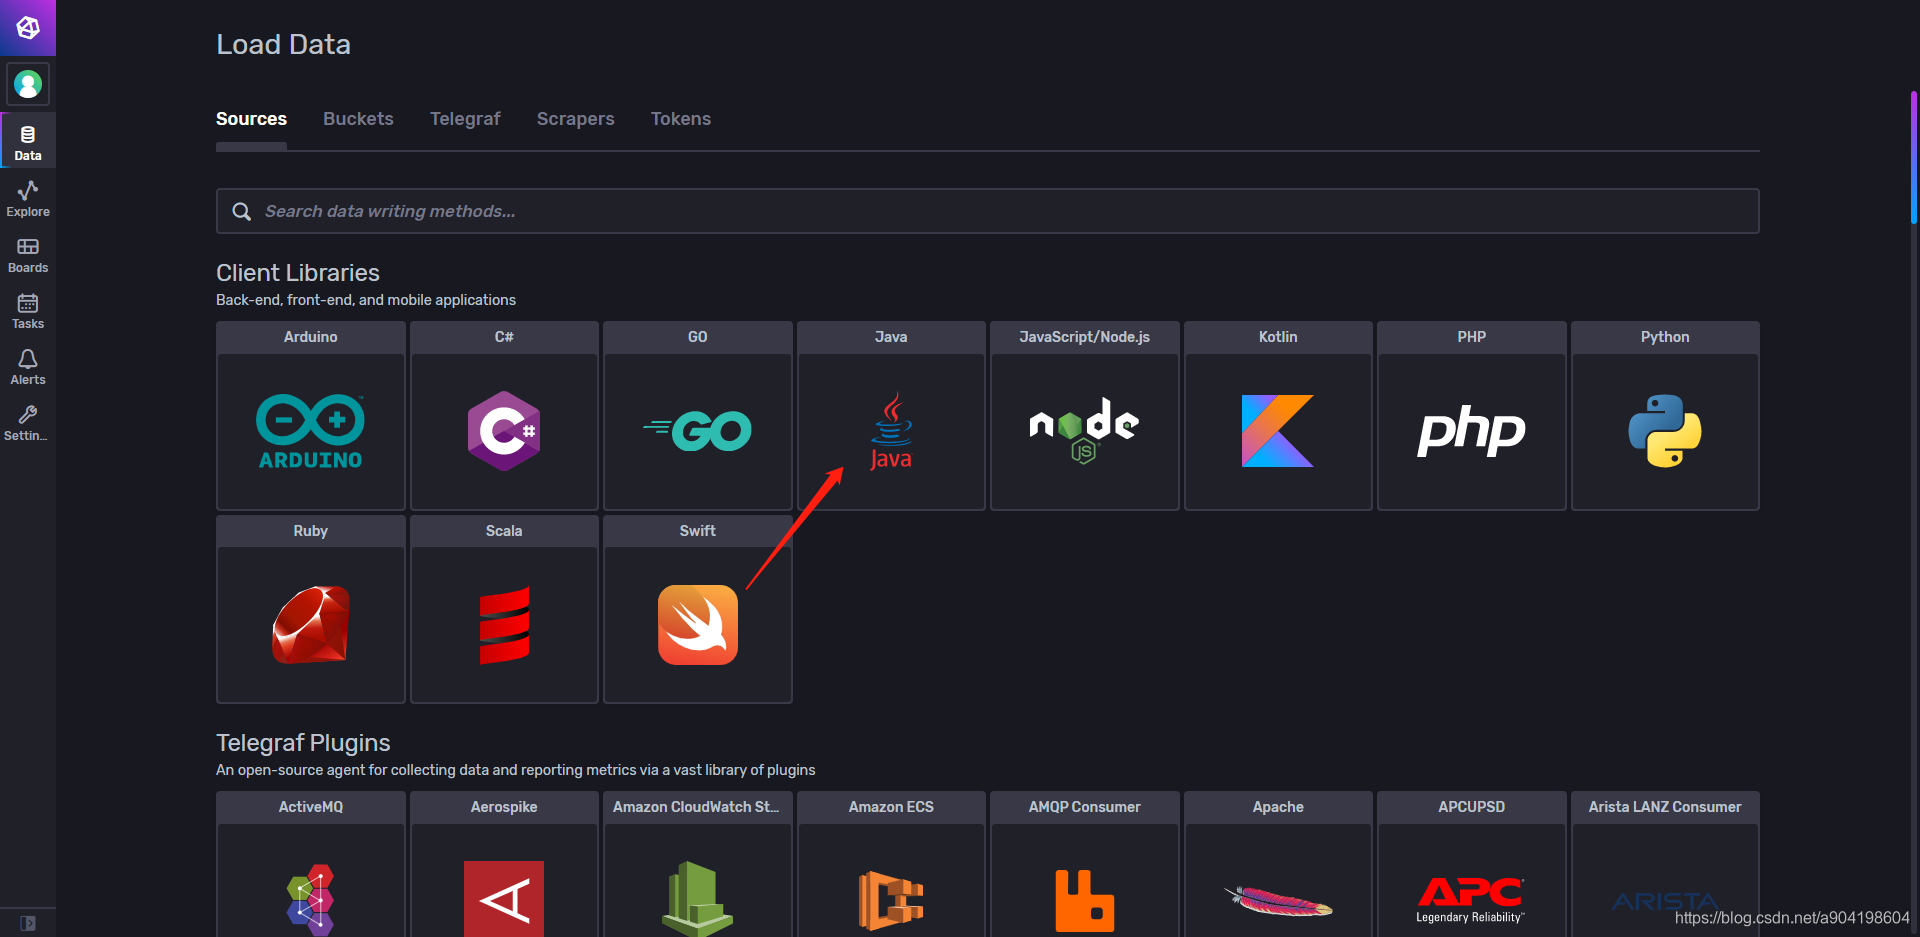The height and width of the screenshot is (937, 1920).
Task: Choose the C# client library logo
Action: click(x=504, y=431)
